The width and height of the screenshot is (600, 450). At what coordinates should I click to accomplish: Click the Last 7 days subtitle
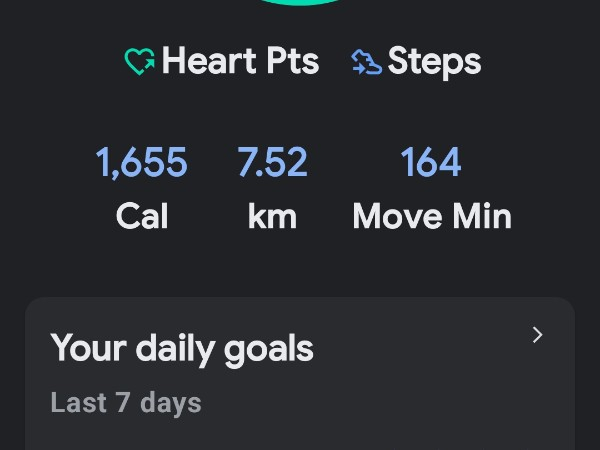pyautogui.click(x=126, y=403)
